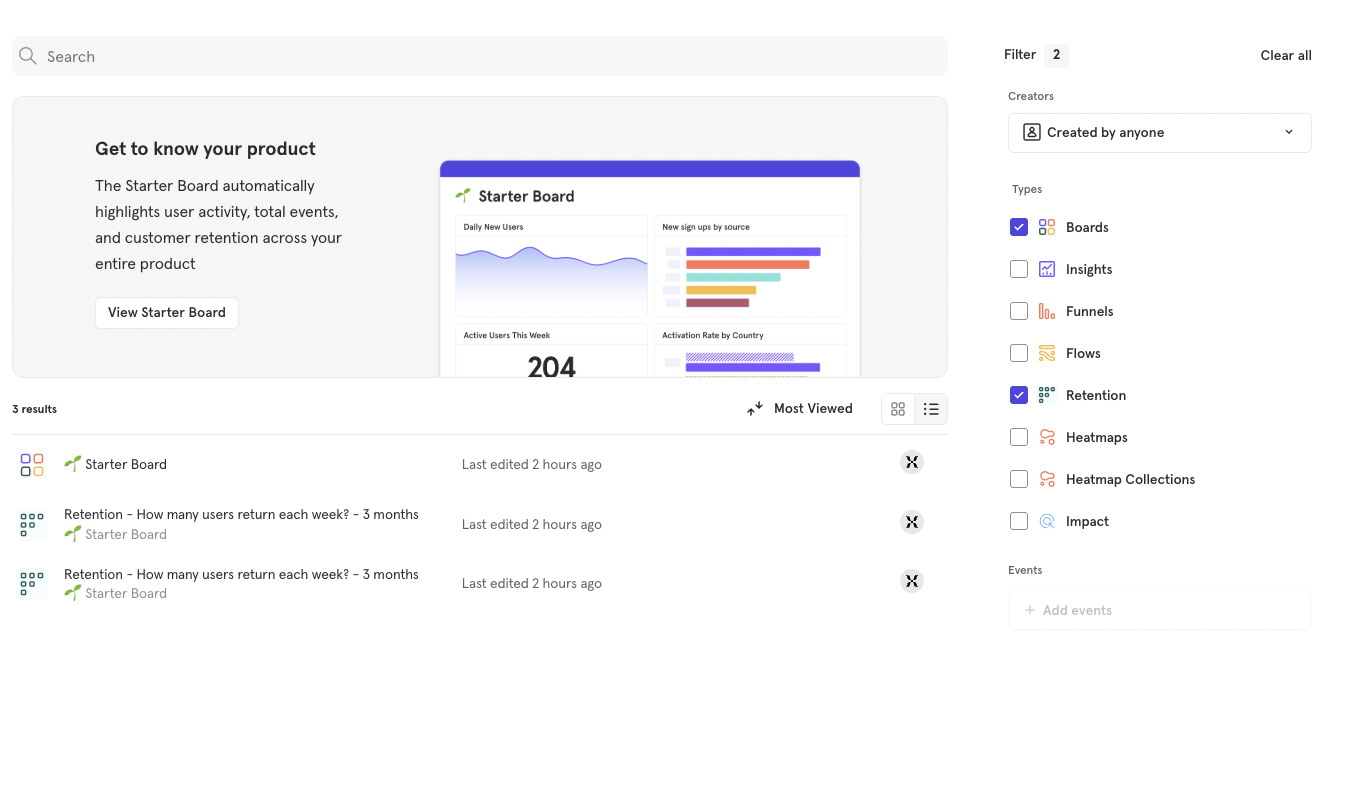Open the Starter Board from results
Screen dimensions: 1350x800
[126, 464]
